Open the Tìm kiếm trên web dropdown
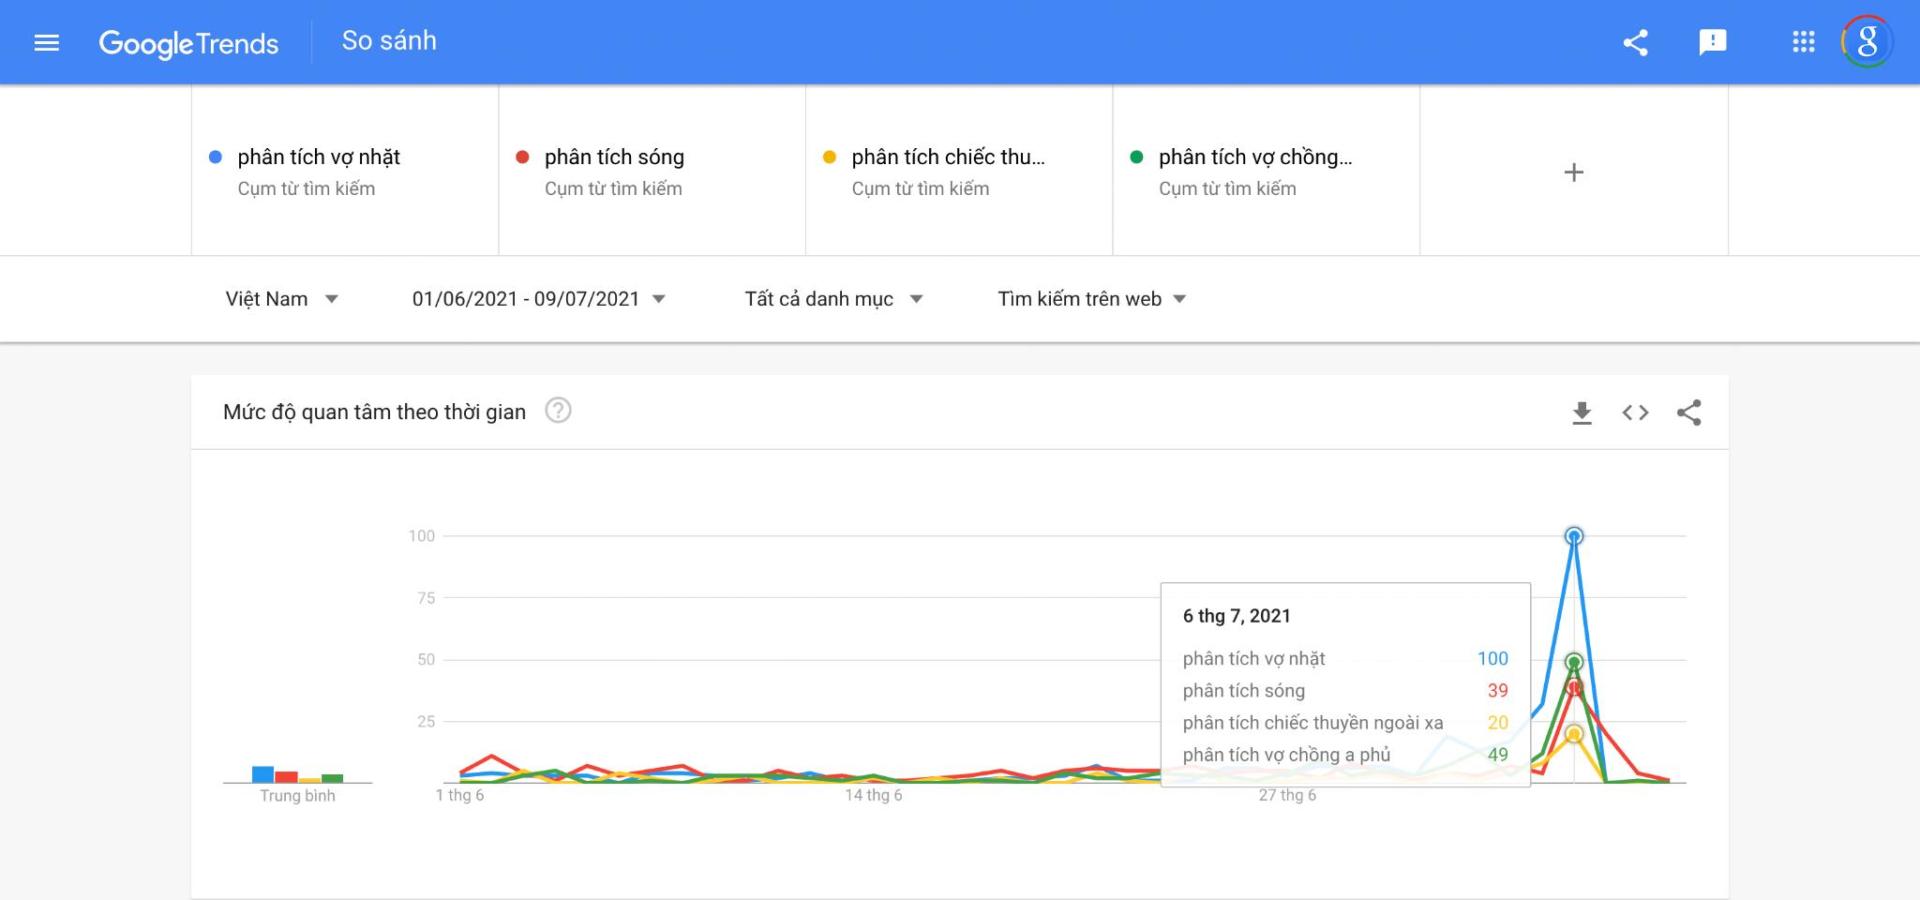Viewport: 1920px width, 900px height. point(1091,299)
